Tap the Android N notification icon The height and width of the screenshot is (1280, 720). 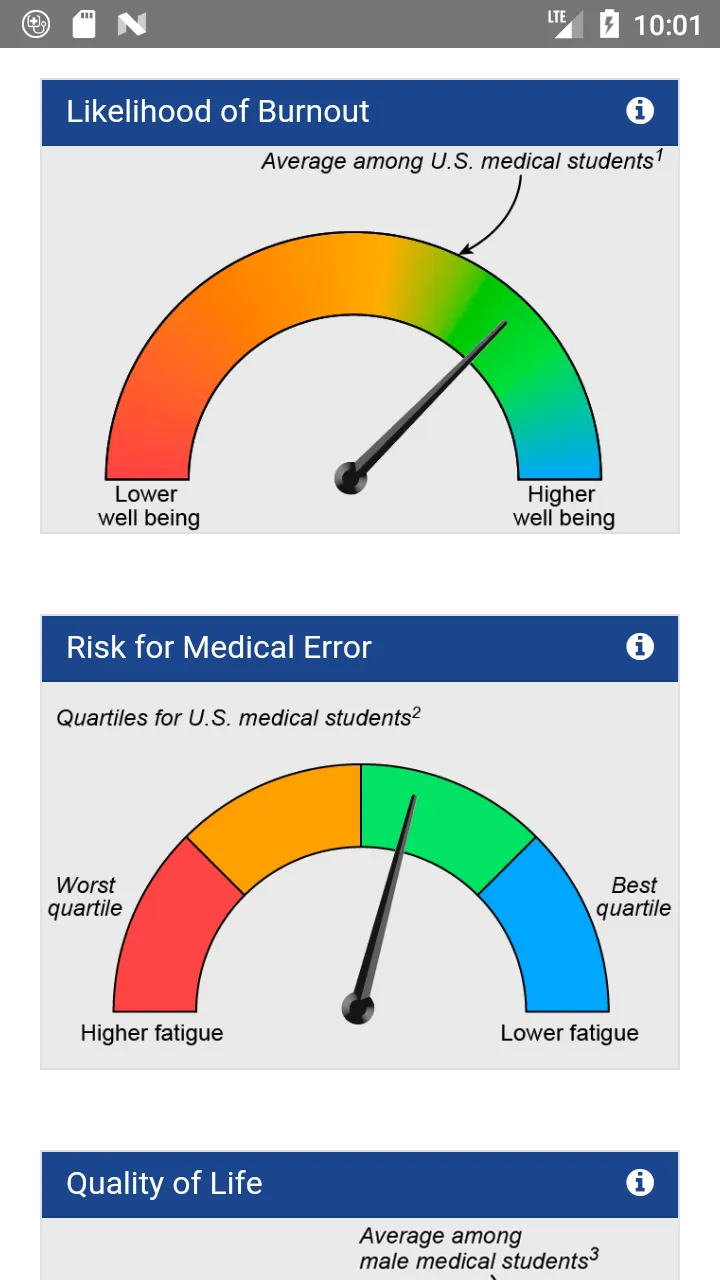(x=132, y=24)
